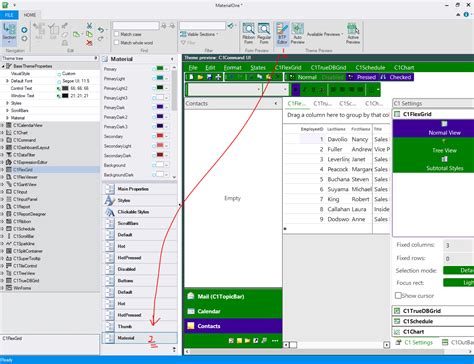Open the Format menu in preview
474x364 pixels.
click(232, 68)
